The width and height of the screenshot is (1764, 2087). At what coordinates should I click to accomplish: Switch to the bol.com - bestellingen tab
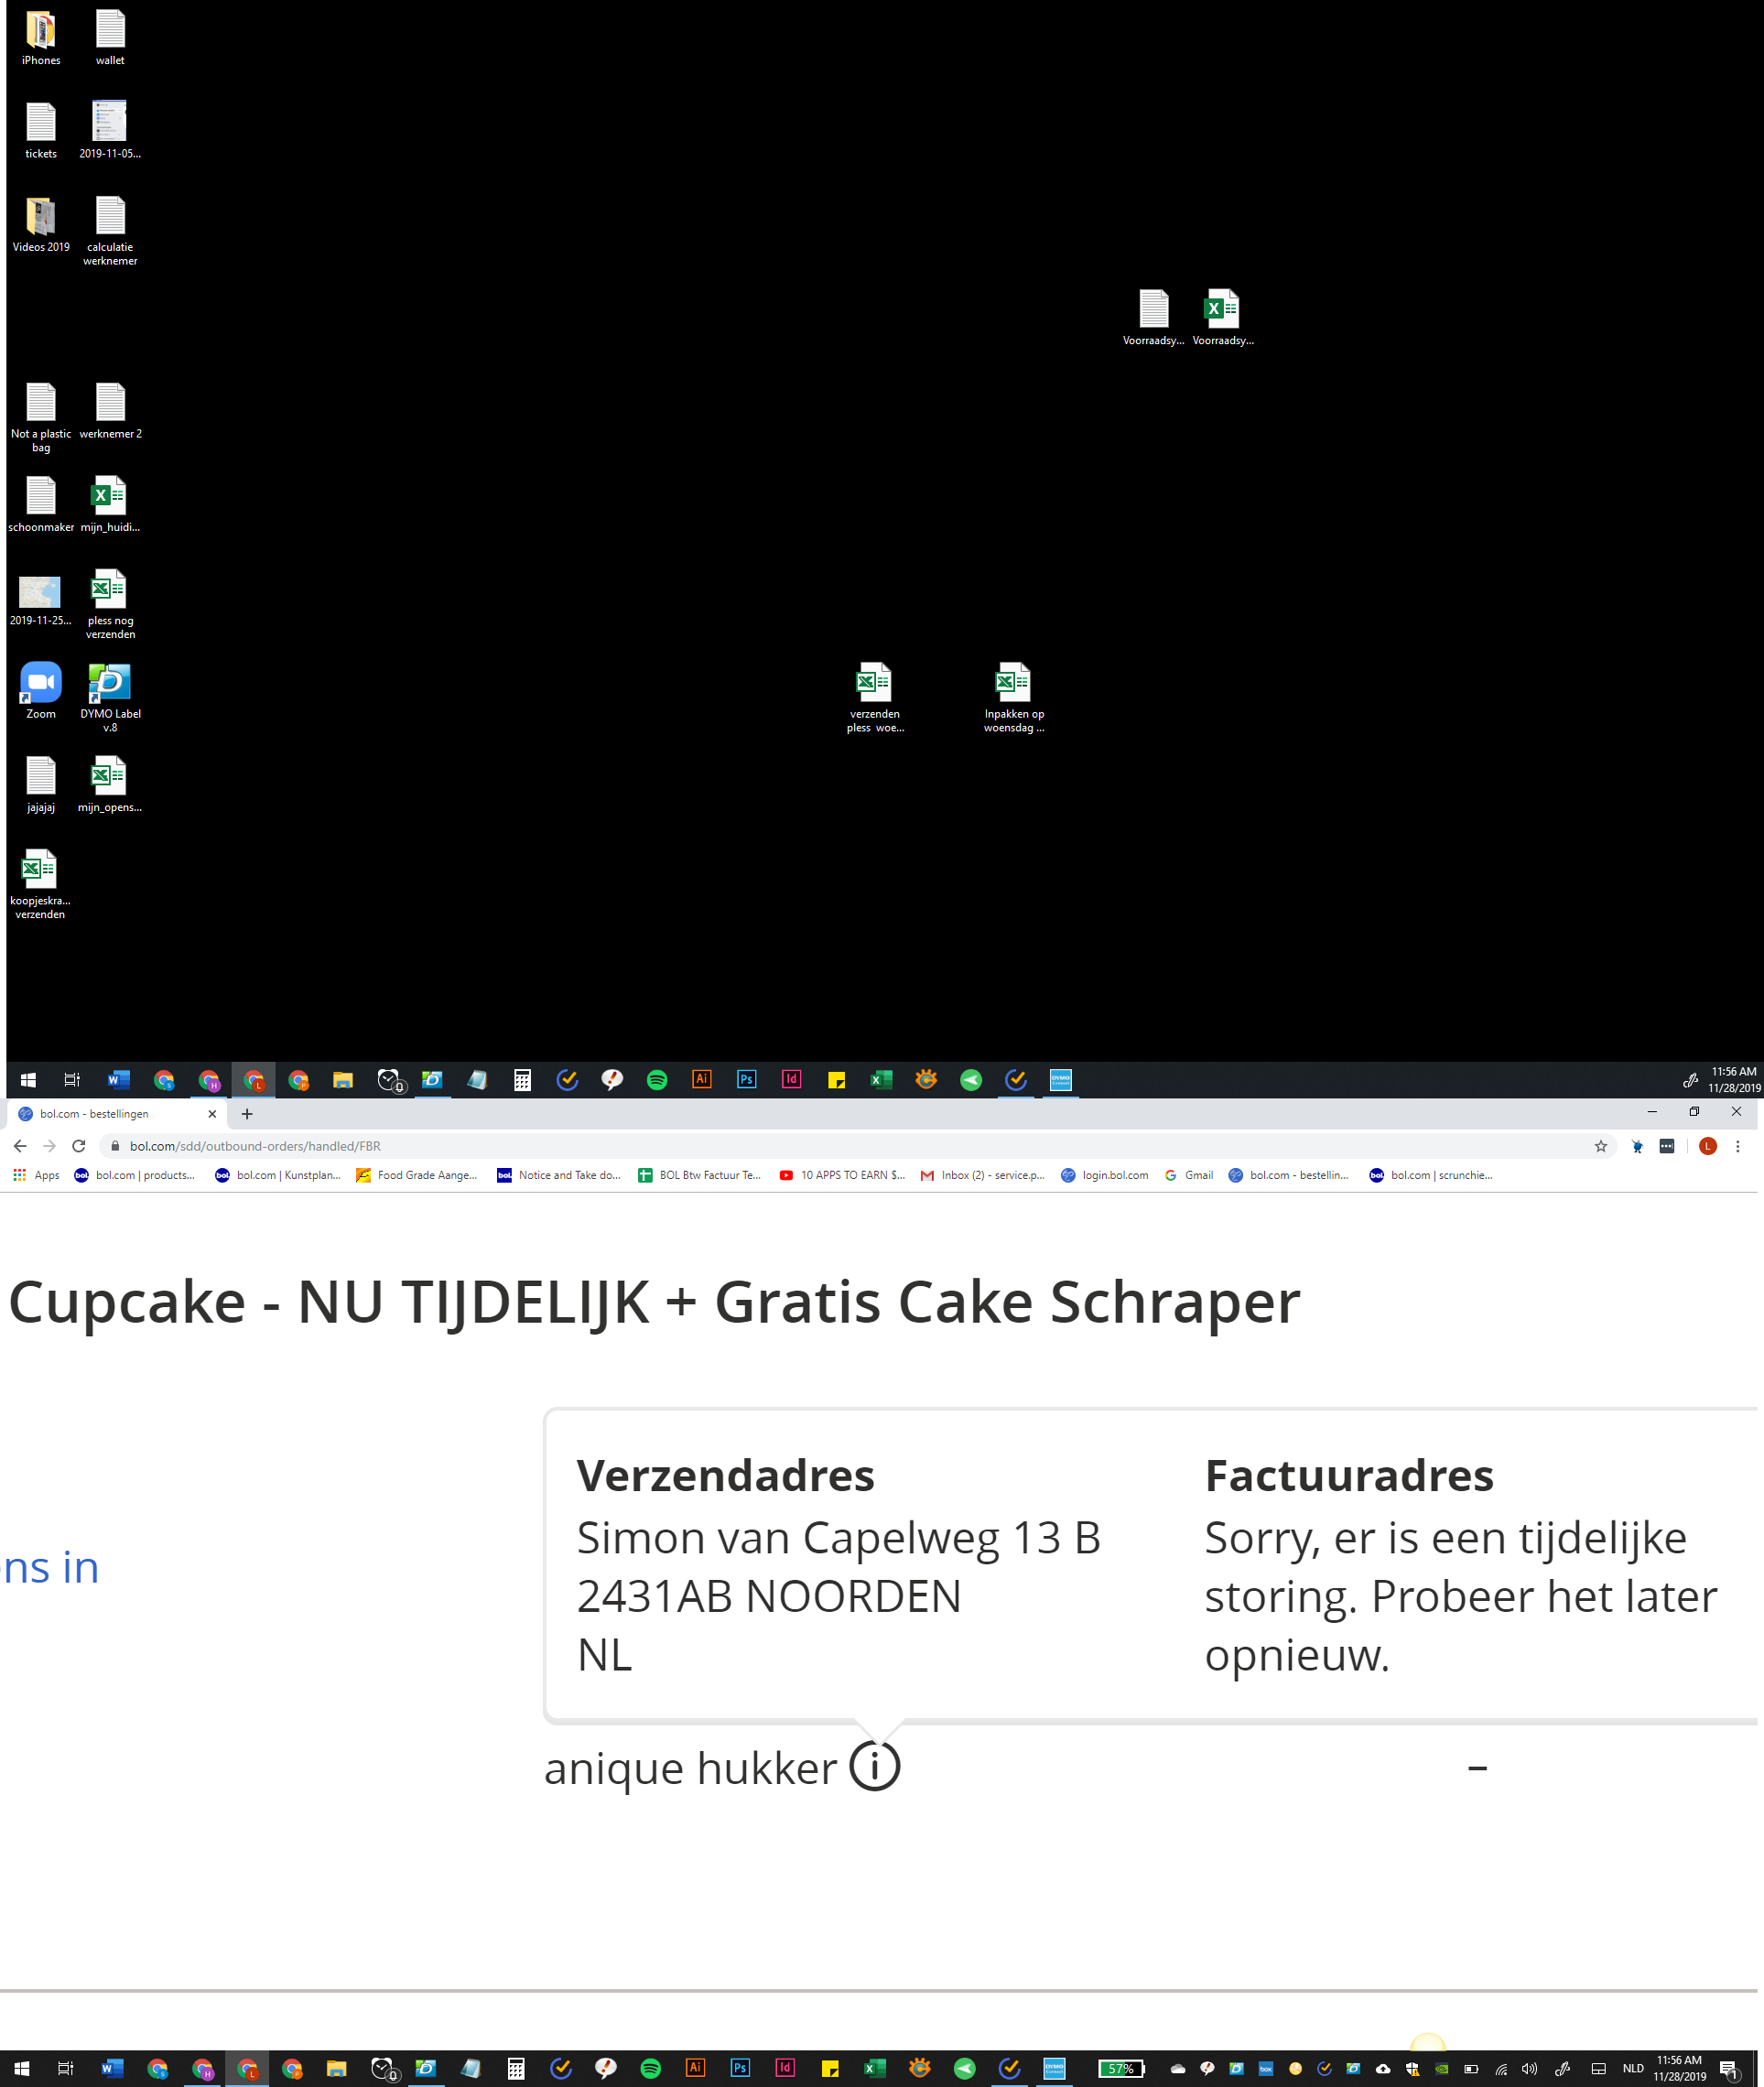pos(115,1113)
